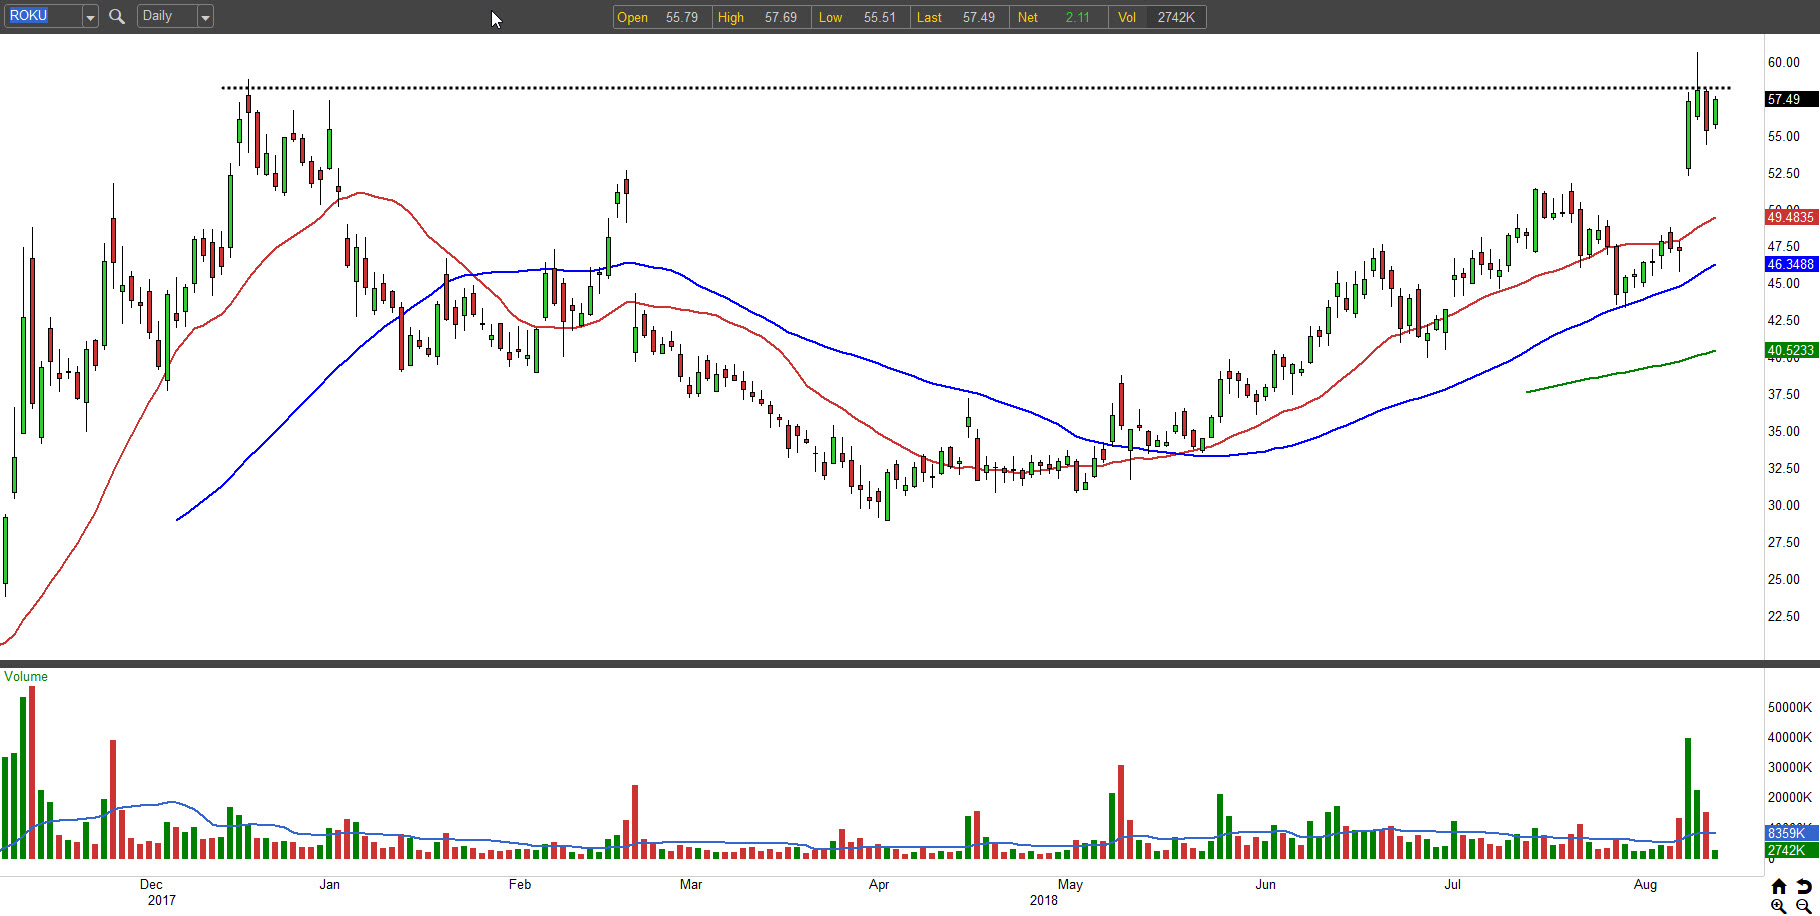Click the red 49.4835 moving average label
Image resolution: width=1820 pixels, height=916 pixels.
(x=1790, y=217)
